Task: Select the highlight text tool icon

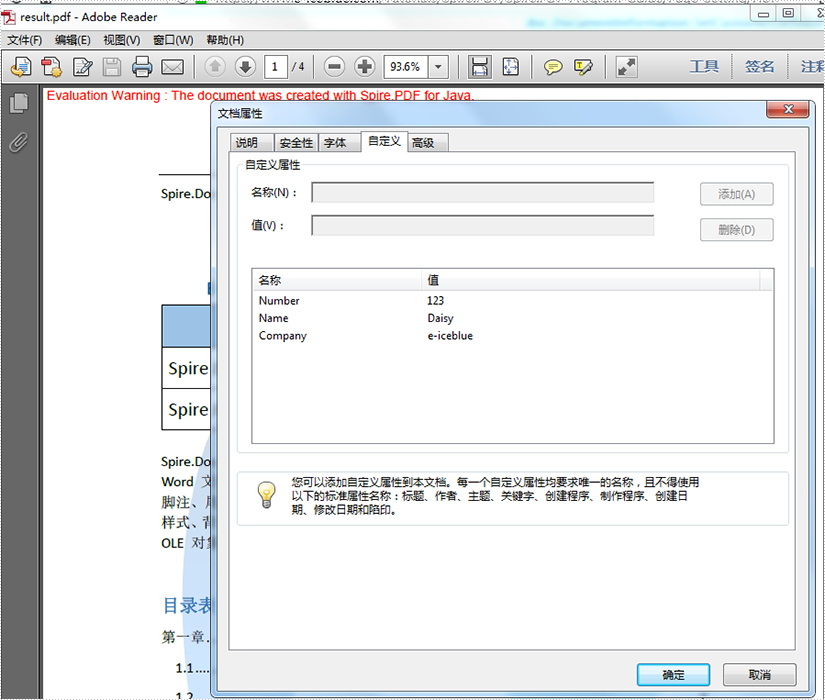Action: point(583,67)
